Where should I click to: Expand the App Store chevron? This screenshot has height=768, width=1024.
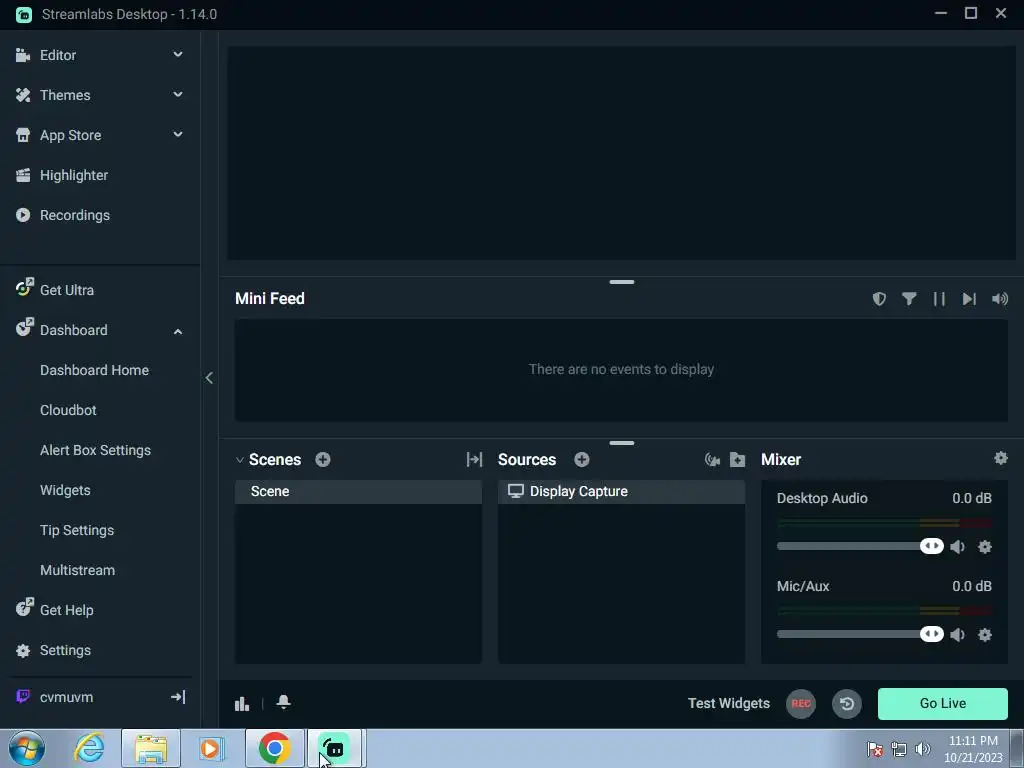click(x=178, y=135)
